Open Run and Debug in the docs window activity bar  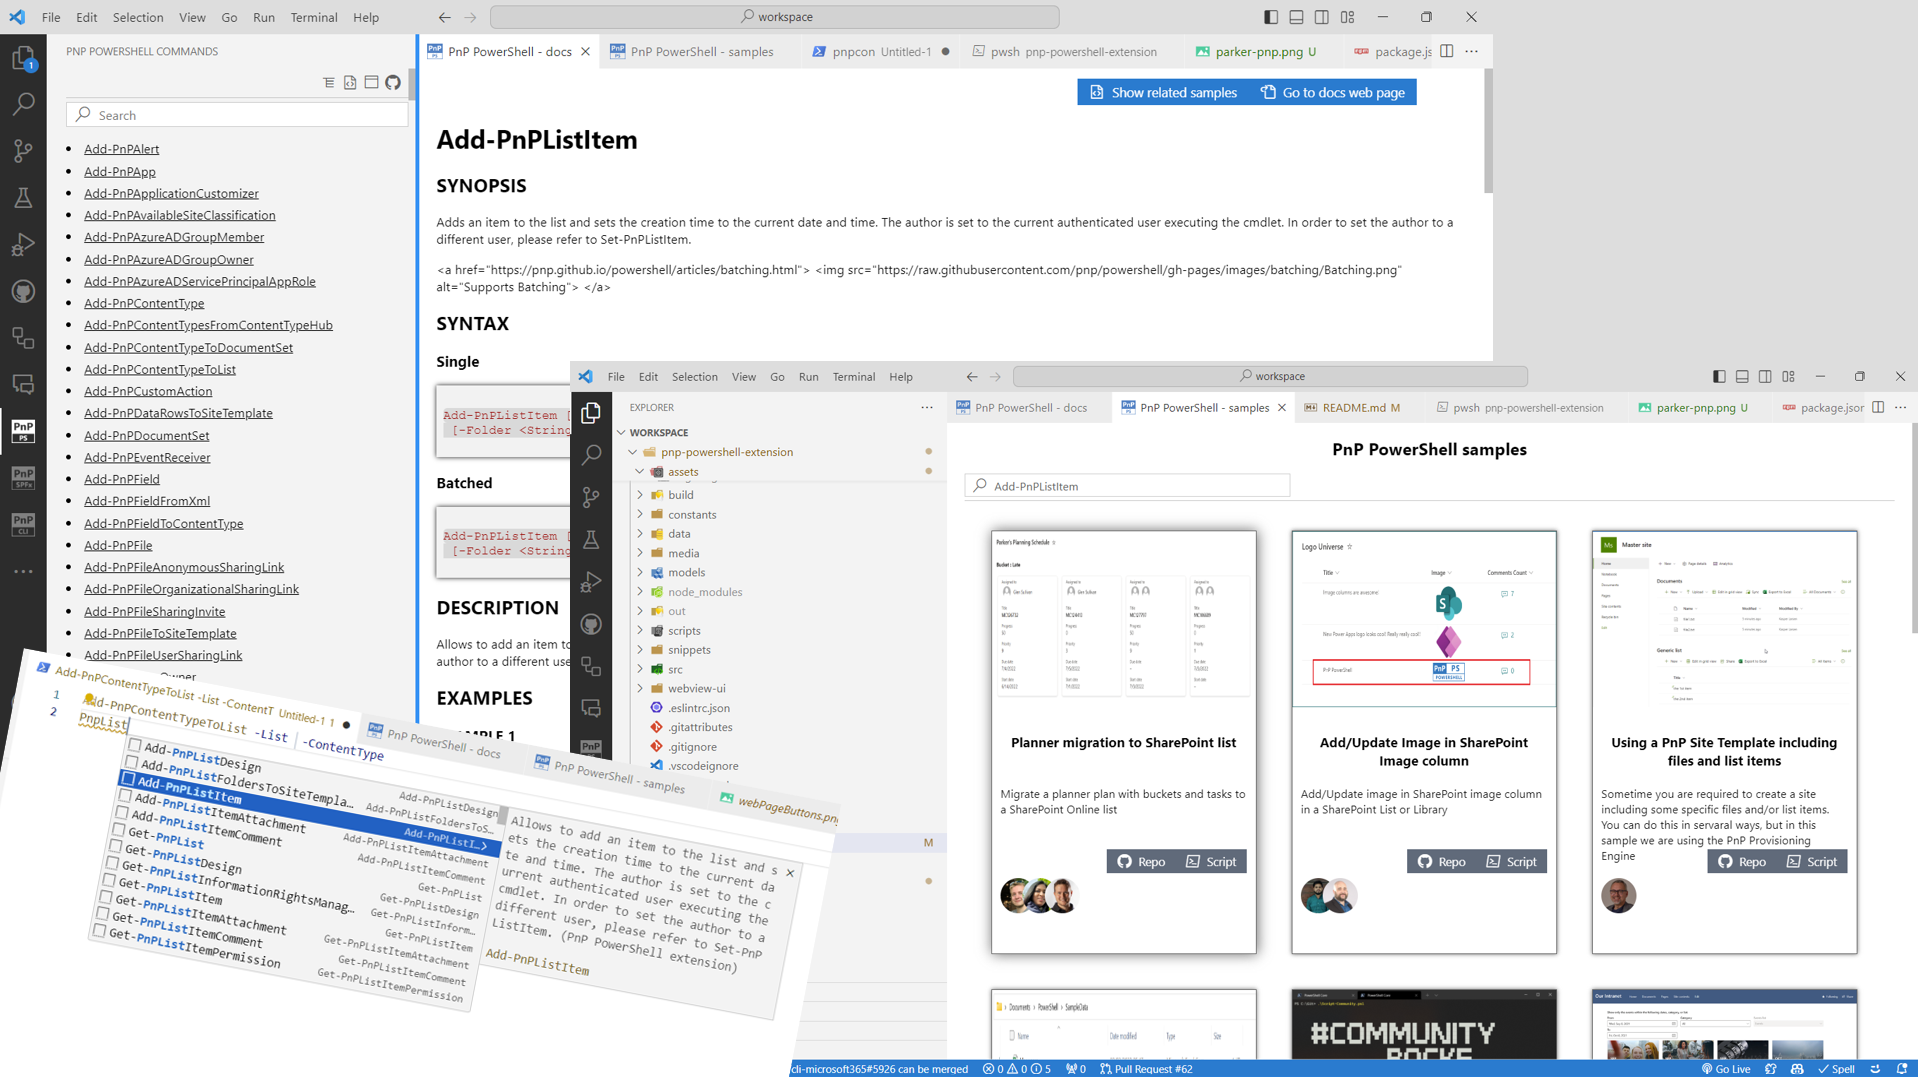click(x=23, y=244)
